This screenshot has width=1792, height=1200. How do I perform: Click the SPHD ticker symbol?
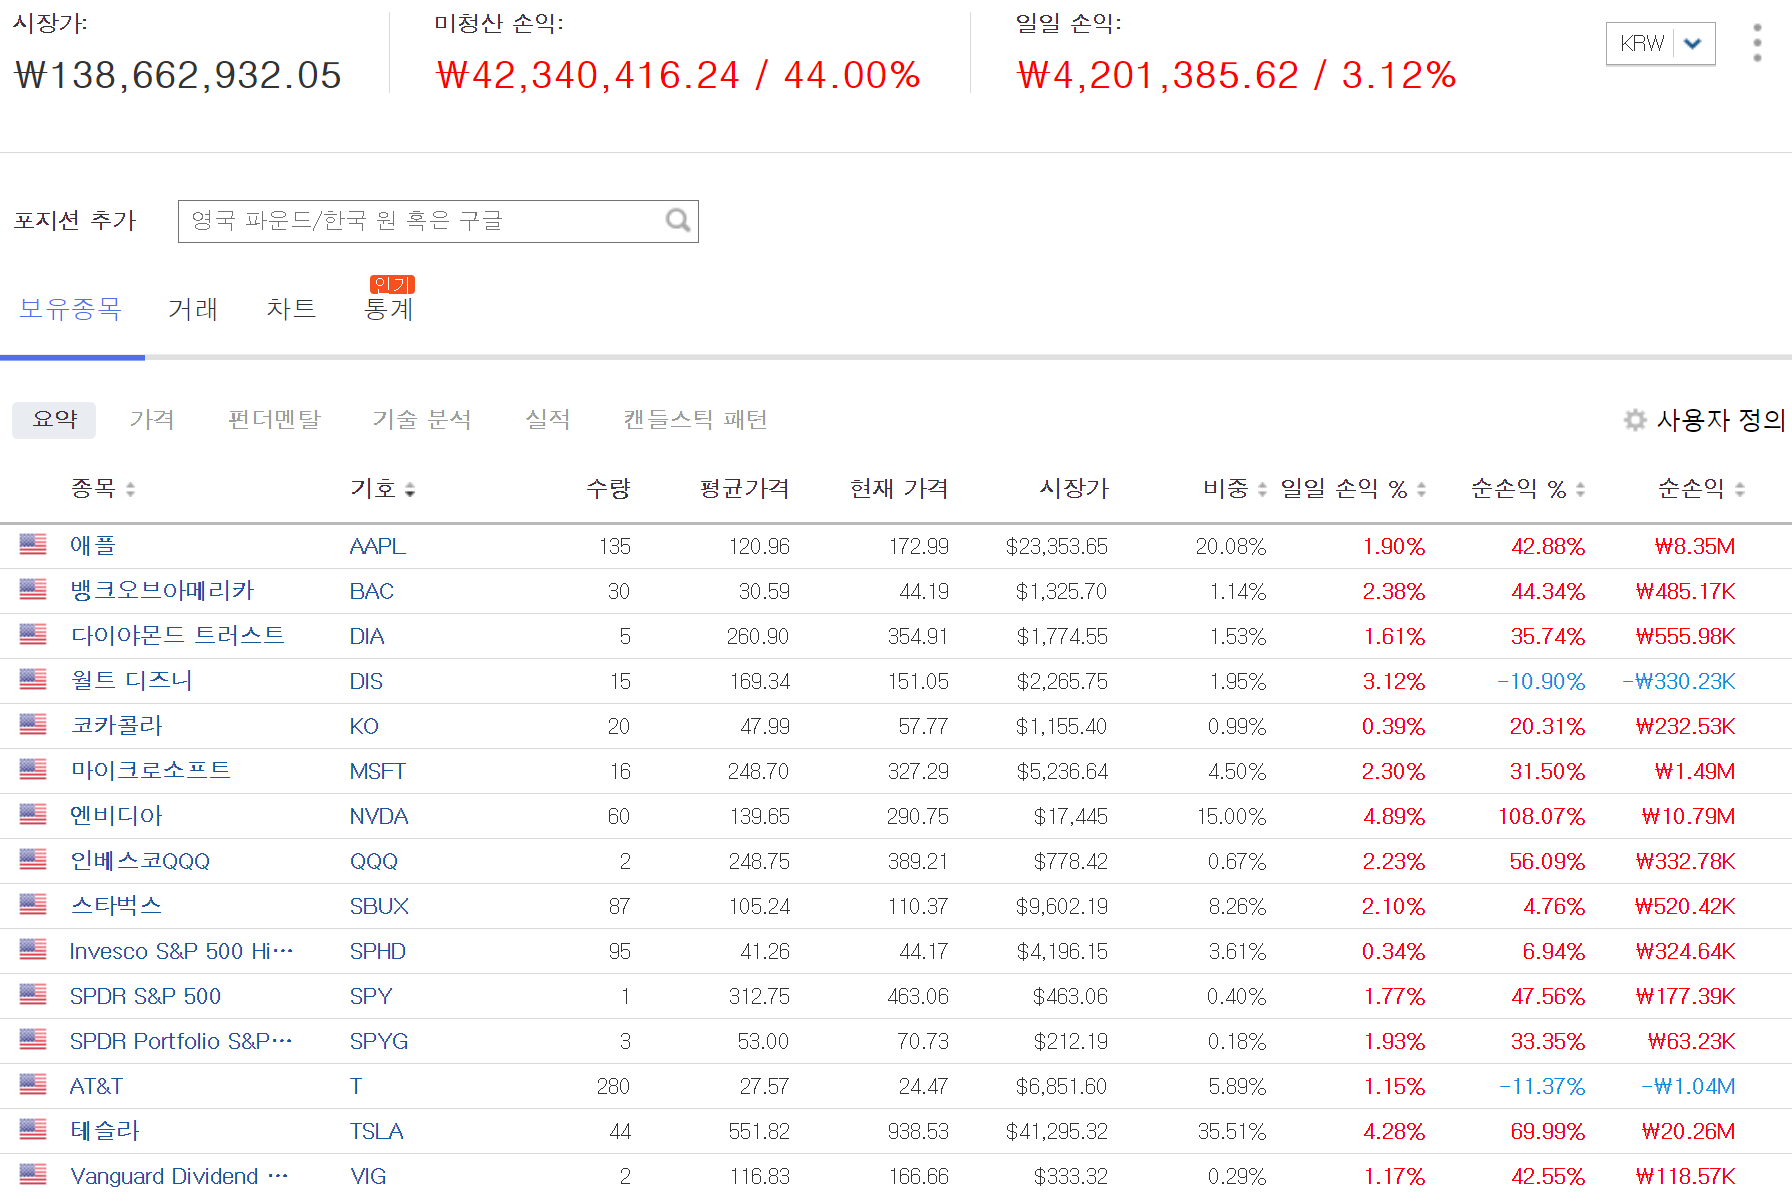[378, 951]
